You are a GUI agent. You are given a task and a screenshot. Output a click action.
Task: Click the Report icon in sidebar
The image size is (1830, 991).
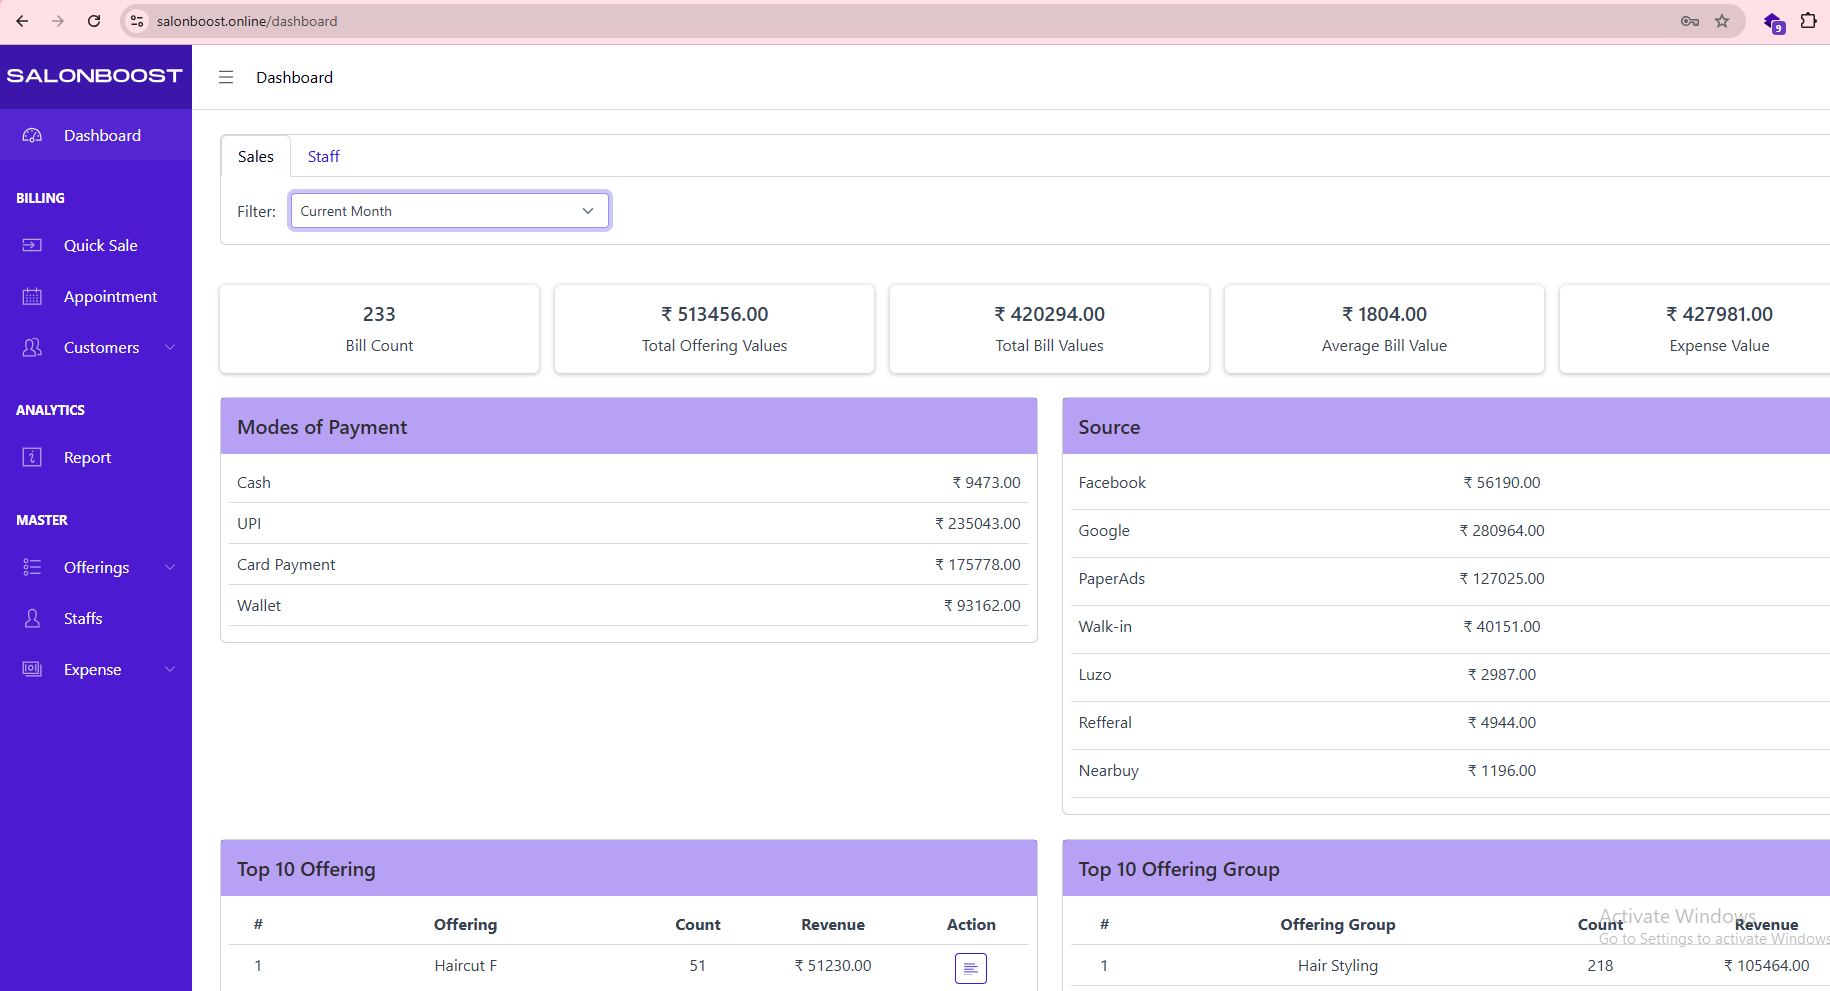[32, 457]
